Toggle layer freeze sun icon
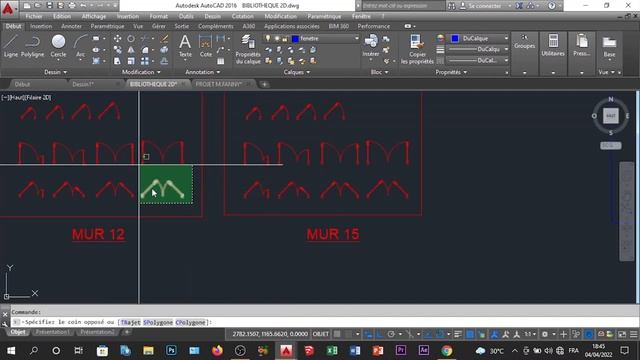Viewport: 640px width, 360px height. 276,38
